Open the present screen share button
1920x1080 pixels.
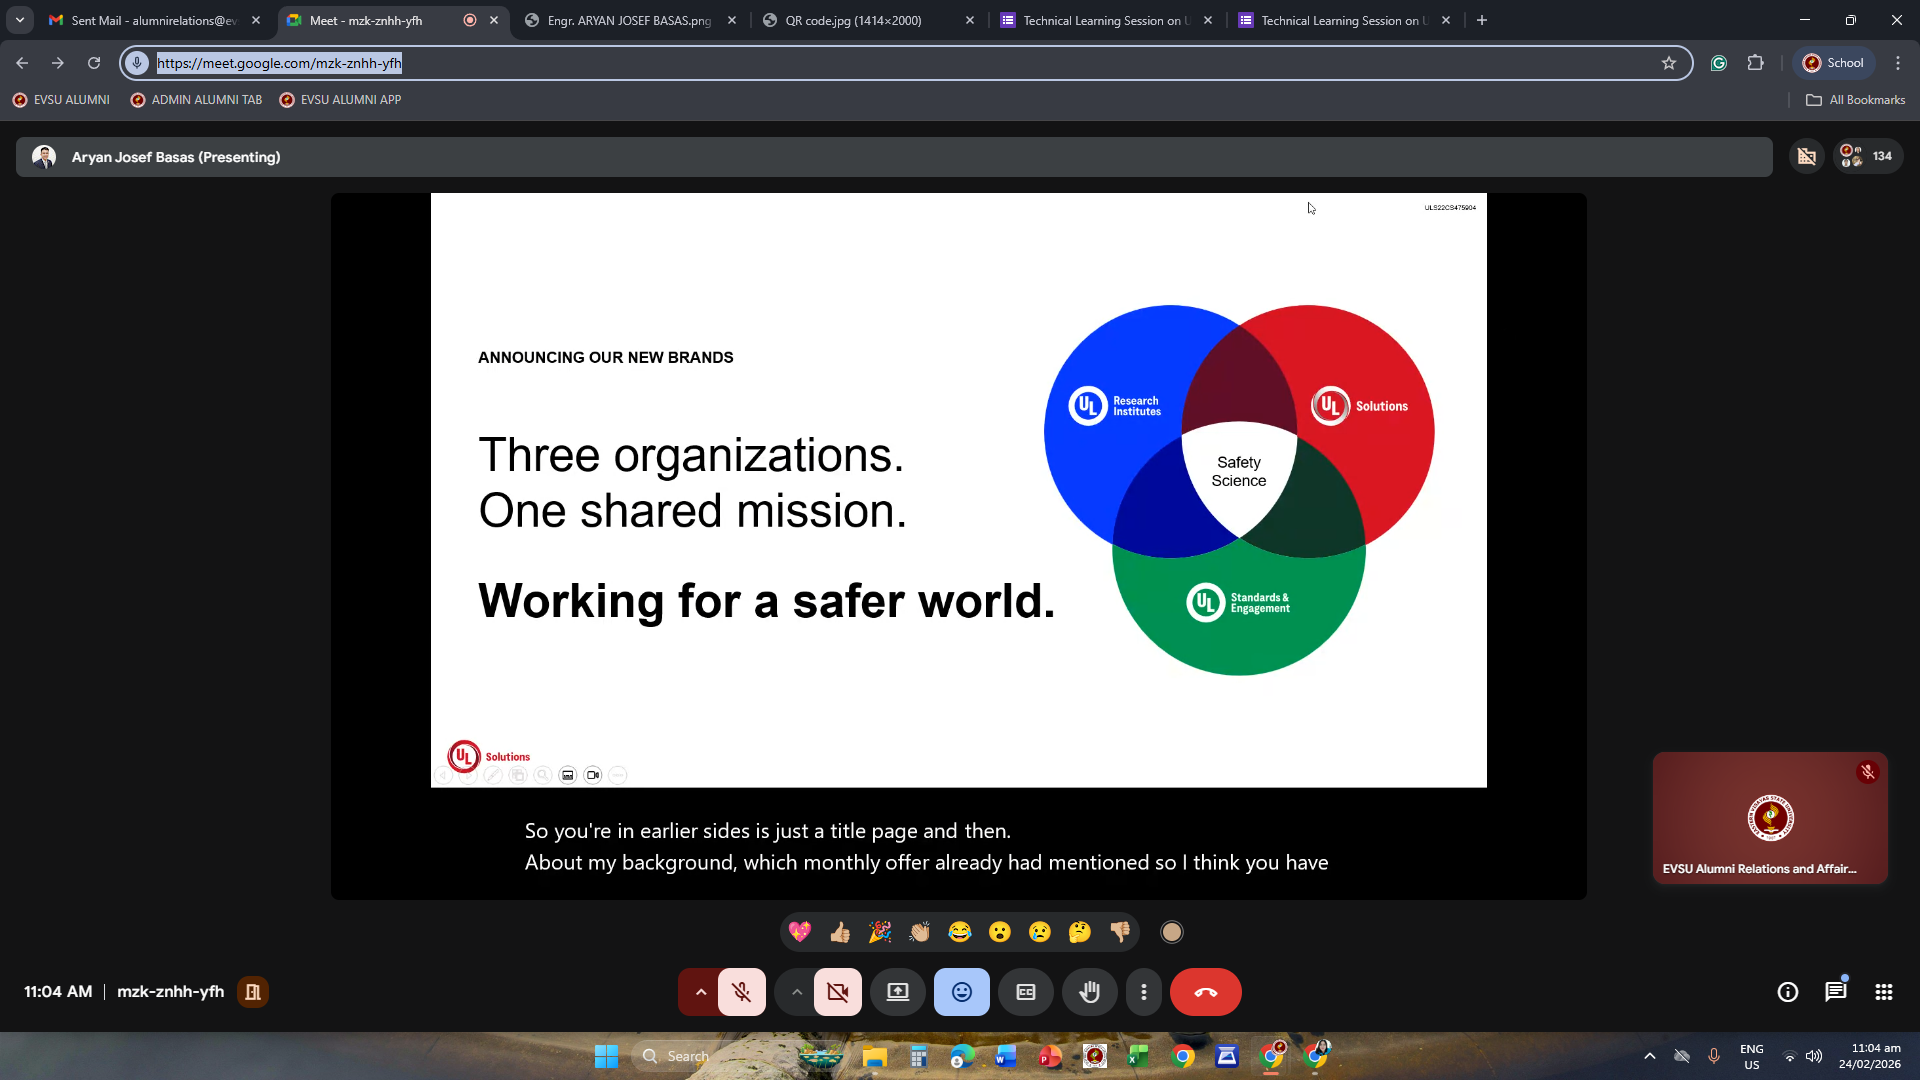click(898, 992)
